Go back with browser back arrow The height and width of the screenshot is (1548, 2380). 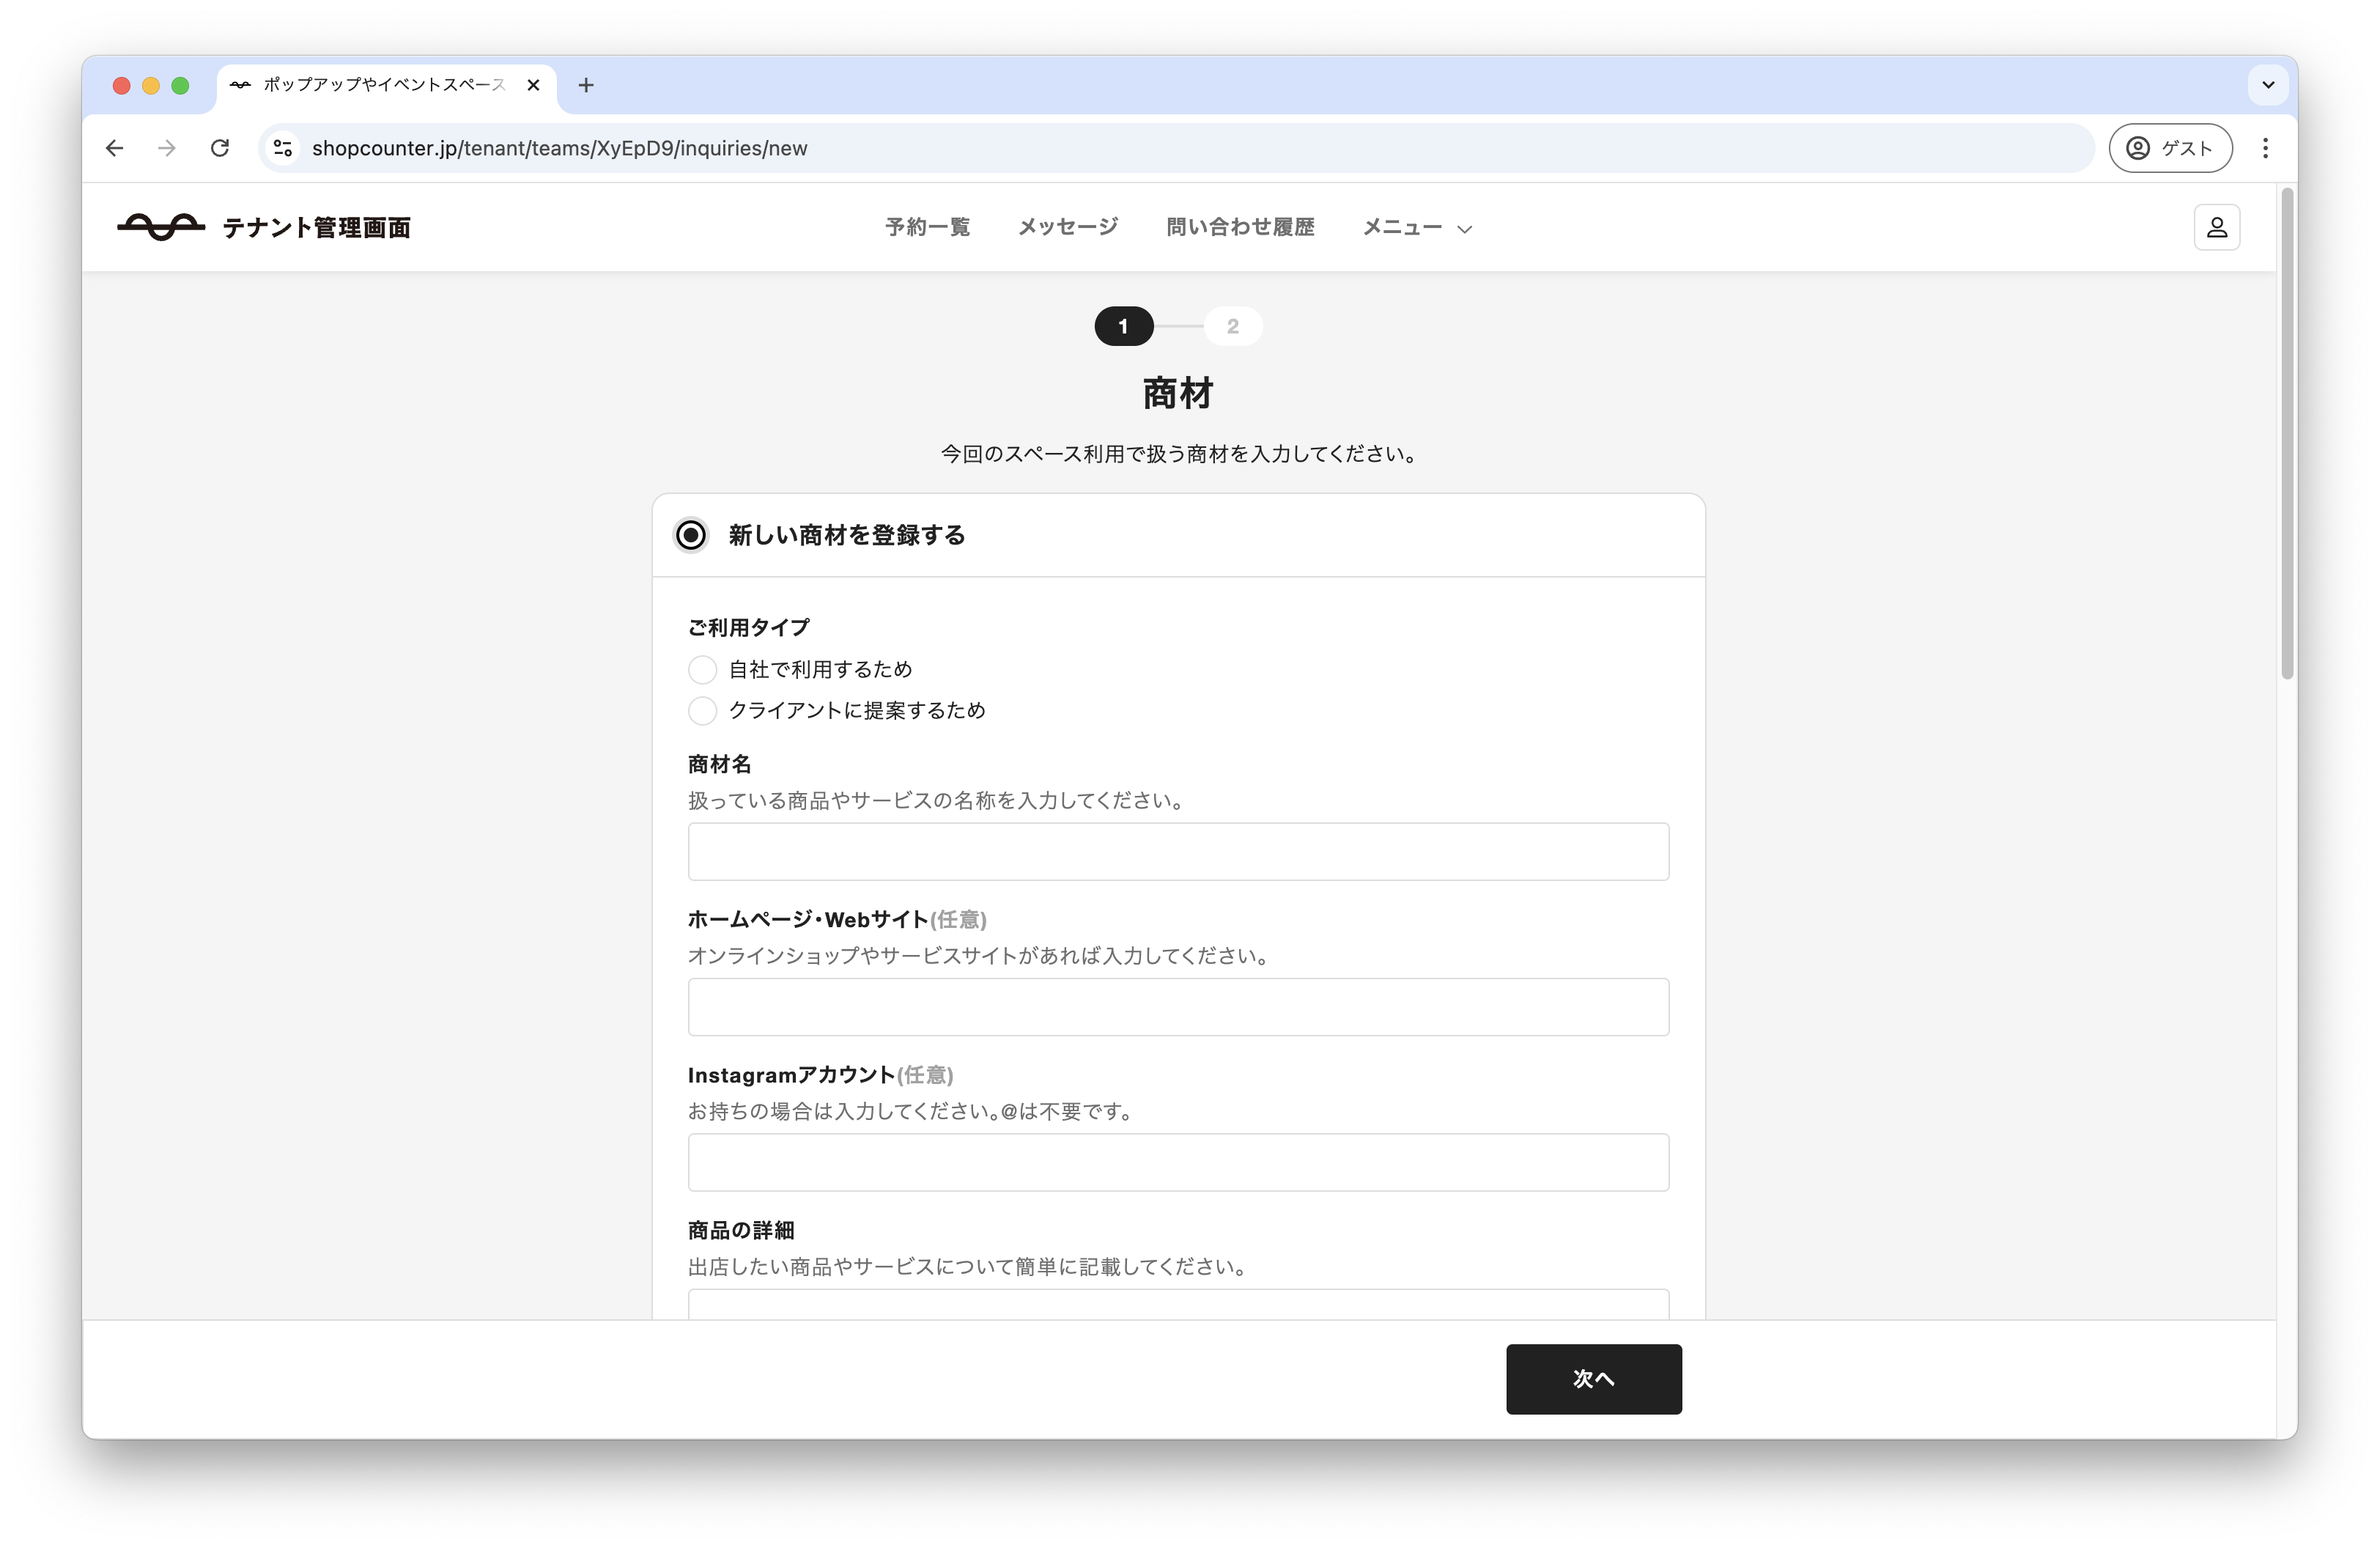(x=115, y=148)
